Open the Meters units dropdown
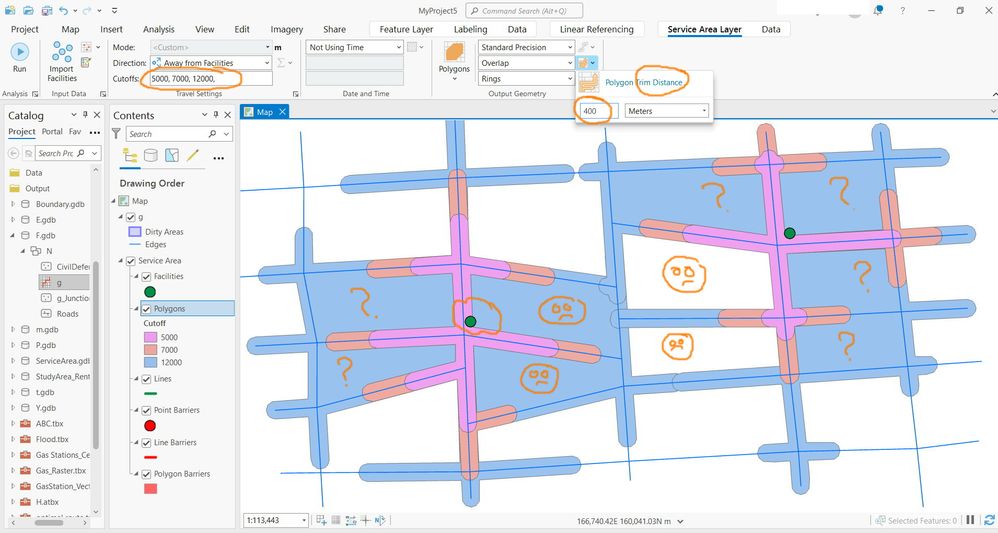Viewport: 998px width, 533px height. pos(667,111)
